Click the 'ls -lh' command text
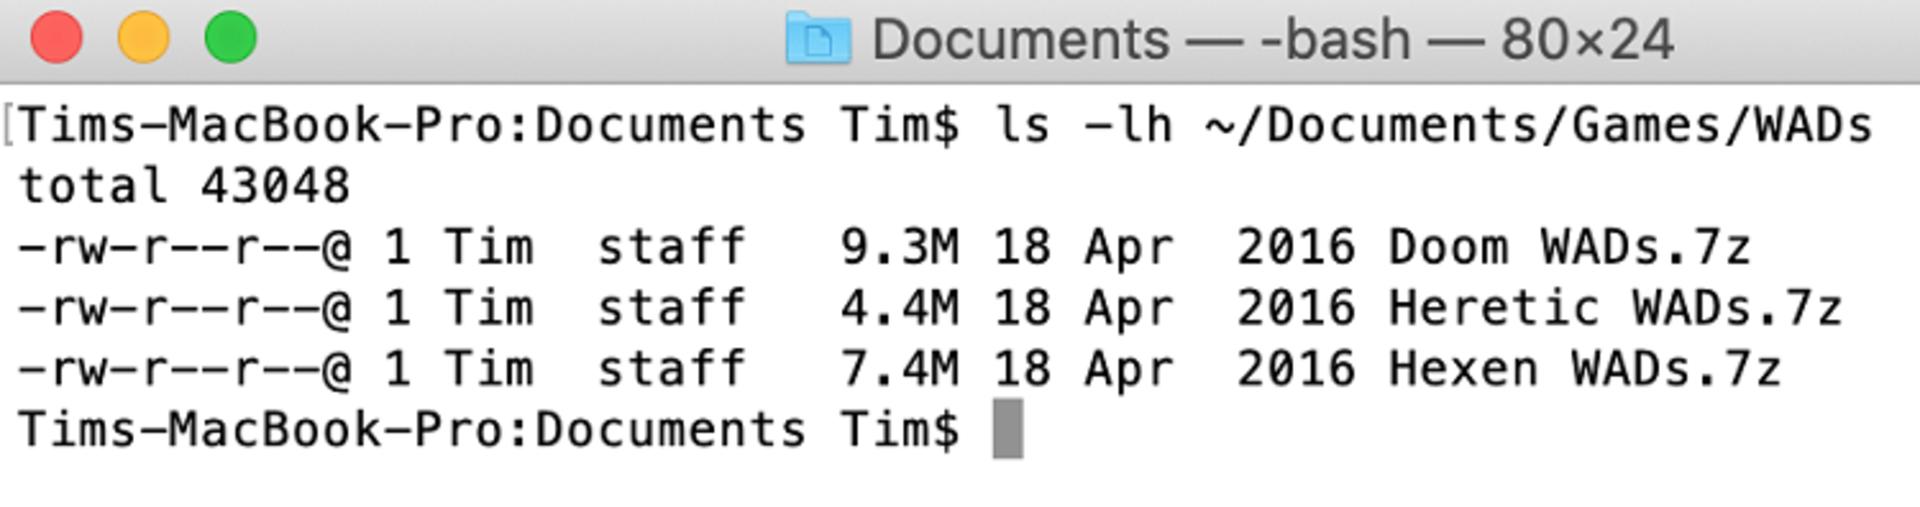Screen dimensions: 1920x507 1082,125
